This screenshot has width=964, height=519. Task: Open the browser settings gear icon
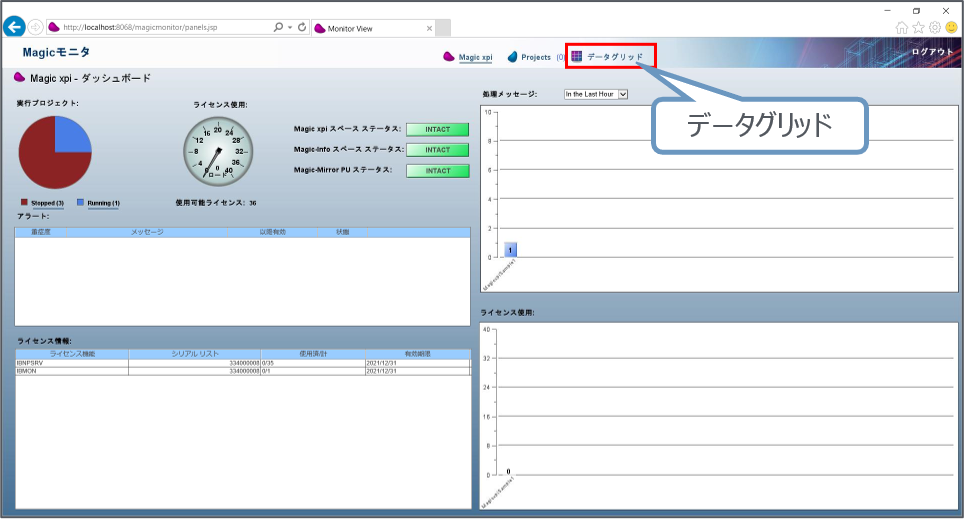(934, 28)
